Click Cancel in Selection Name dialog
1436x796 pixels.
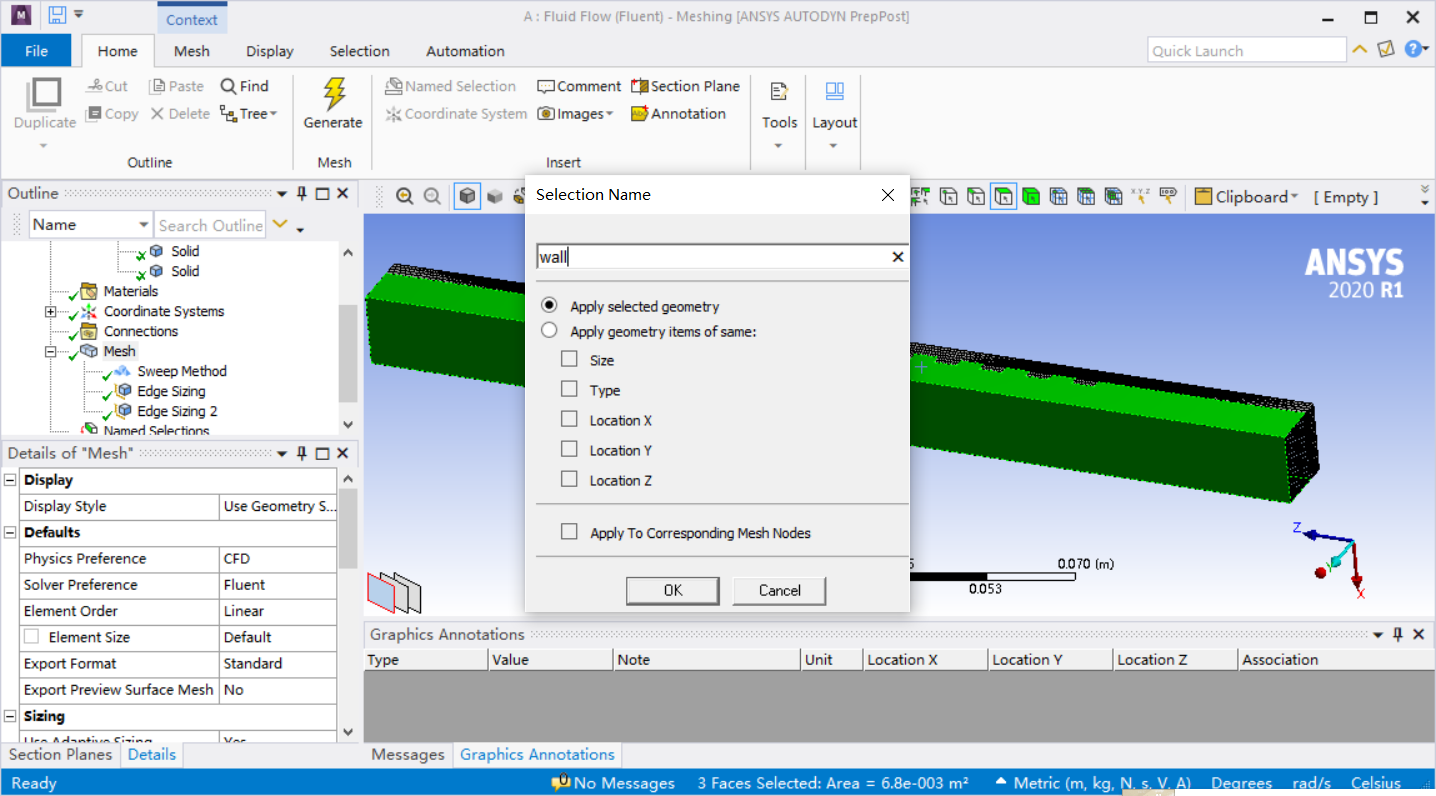[779, 590]
